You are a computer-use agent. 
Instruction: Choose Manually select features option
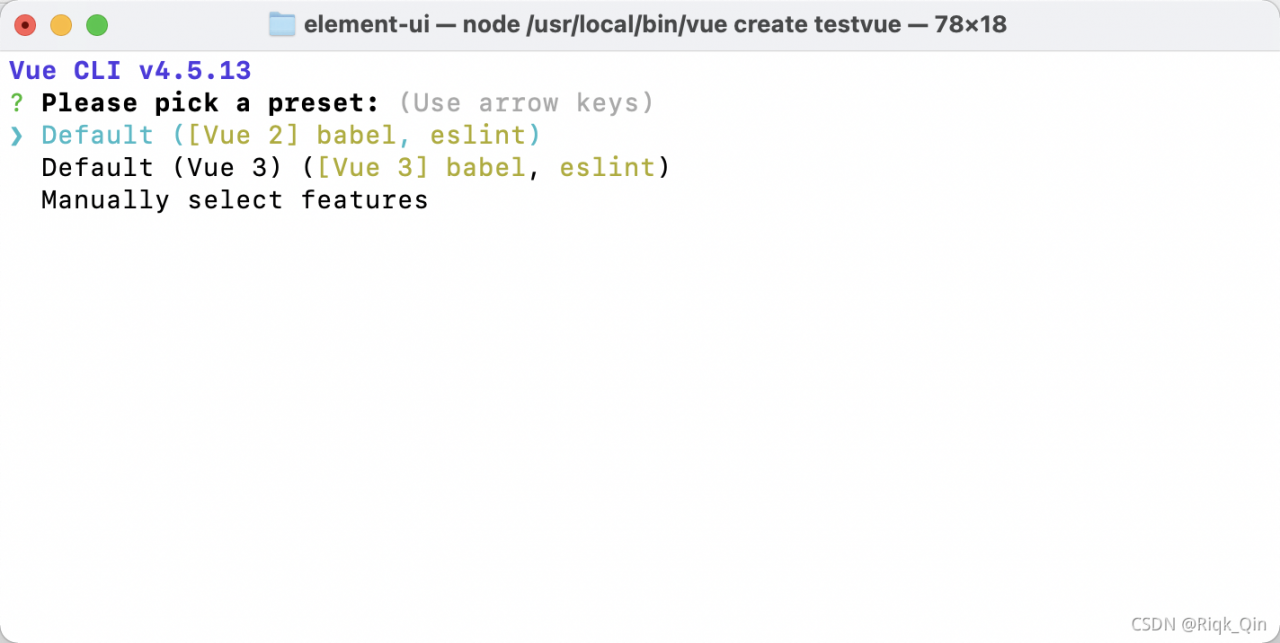[x=234, y=200]
